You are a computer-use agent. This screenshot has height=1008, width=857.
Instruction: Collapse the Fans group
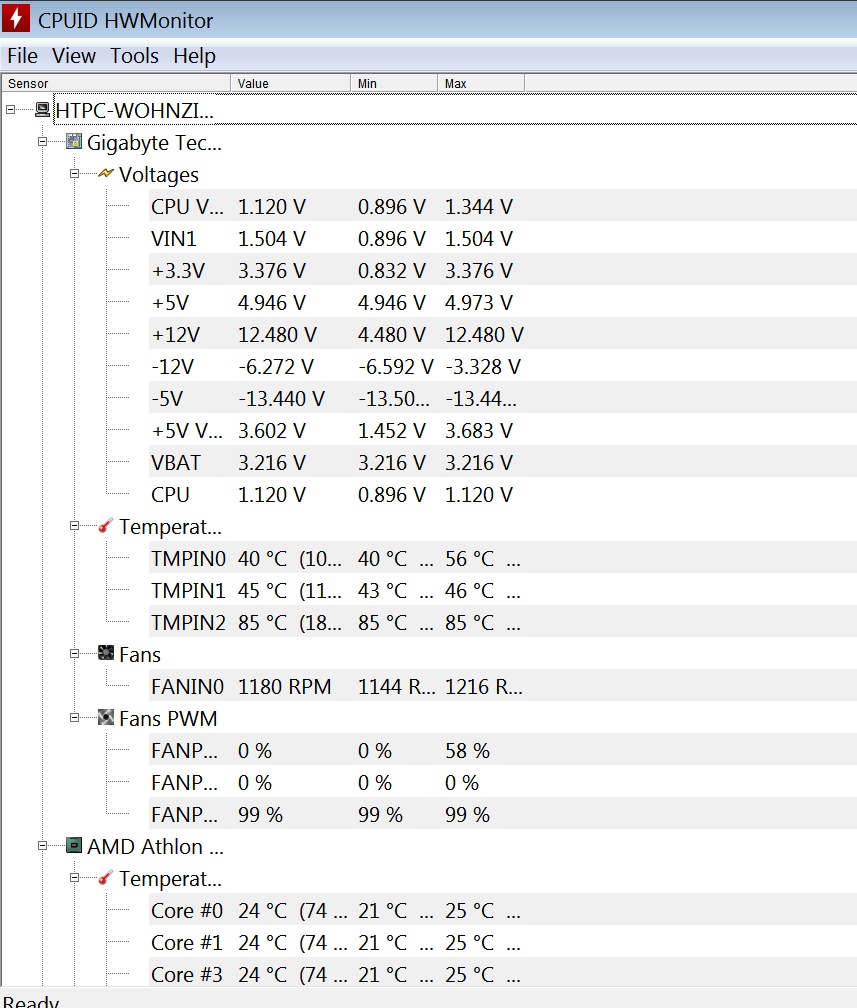[x=75, y=654]
